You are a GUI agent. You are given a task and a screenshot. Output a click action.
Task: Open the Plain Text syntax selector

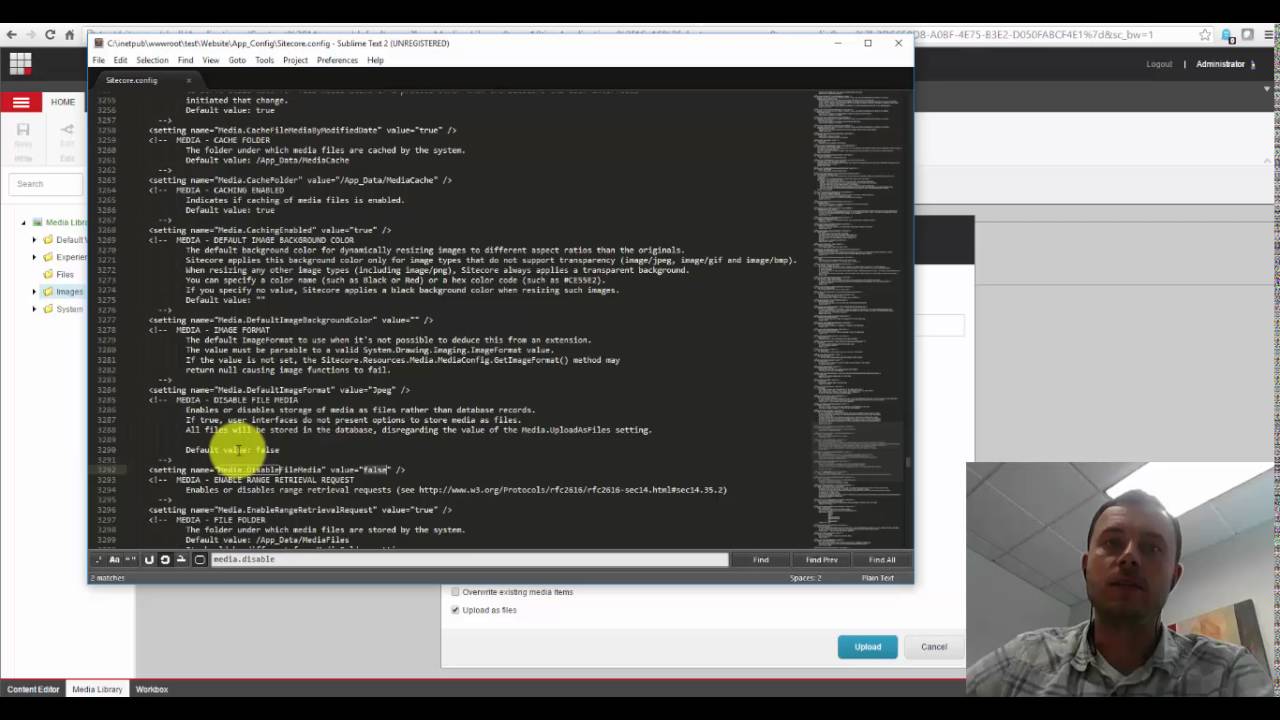(878, 578)
